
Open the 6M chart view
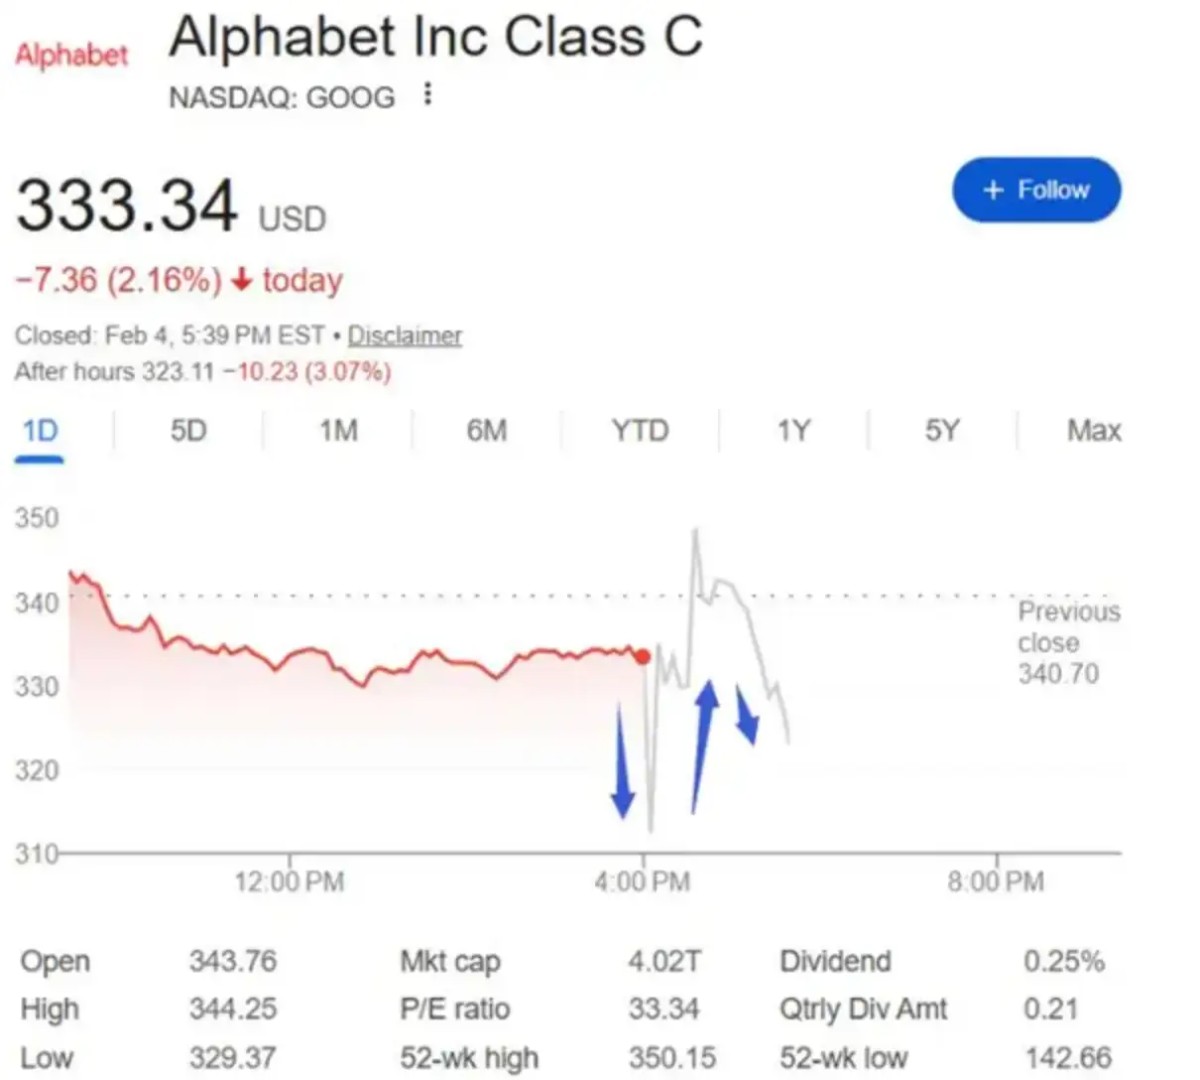pyautogui.click(x=487, y=430)
